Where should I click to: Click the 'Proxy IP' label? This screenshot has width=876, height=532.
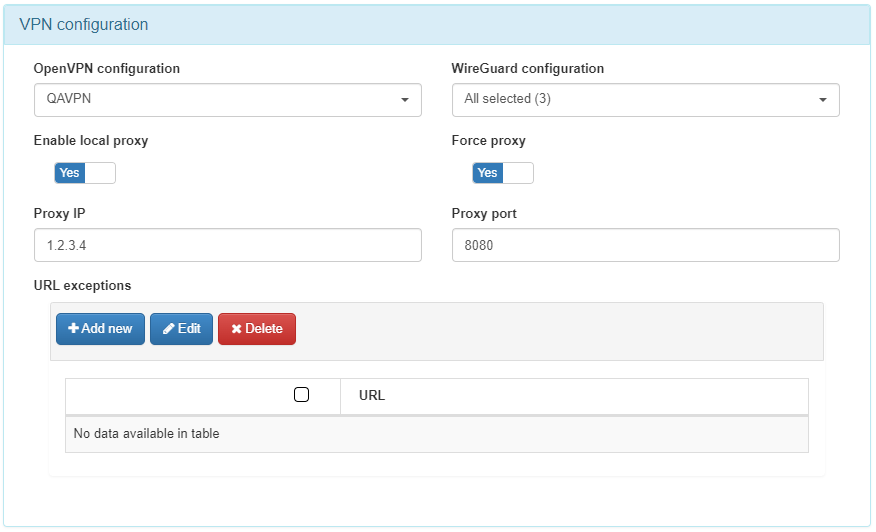59,213
